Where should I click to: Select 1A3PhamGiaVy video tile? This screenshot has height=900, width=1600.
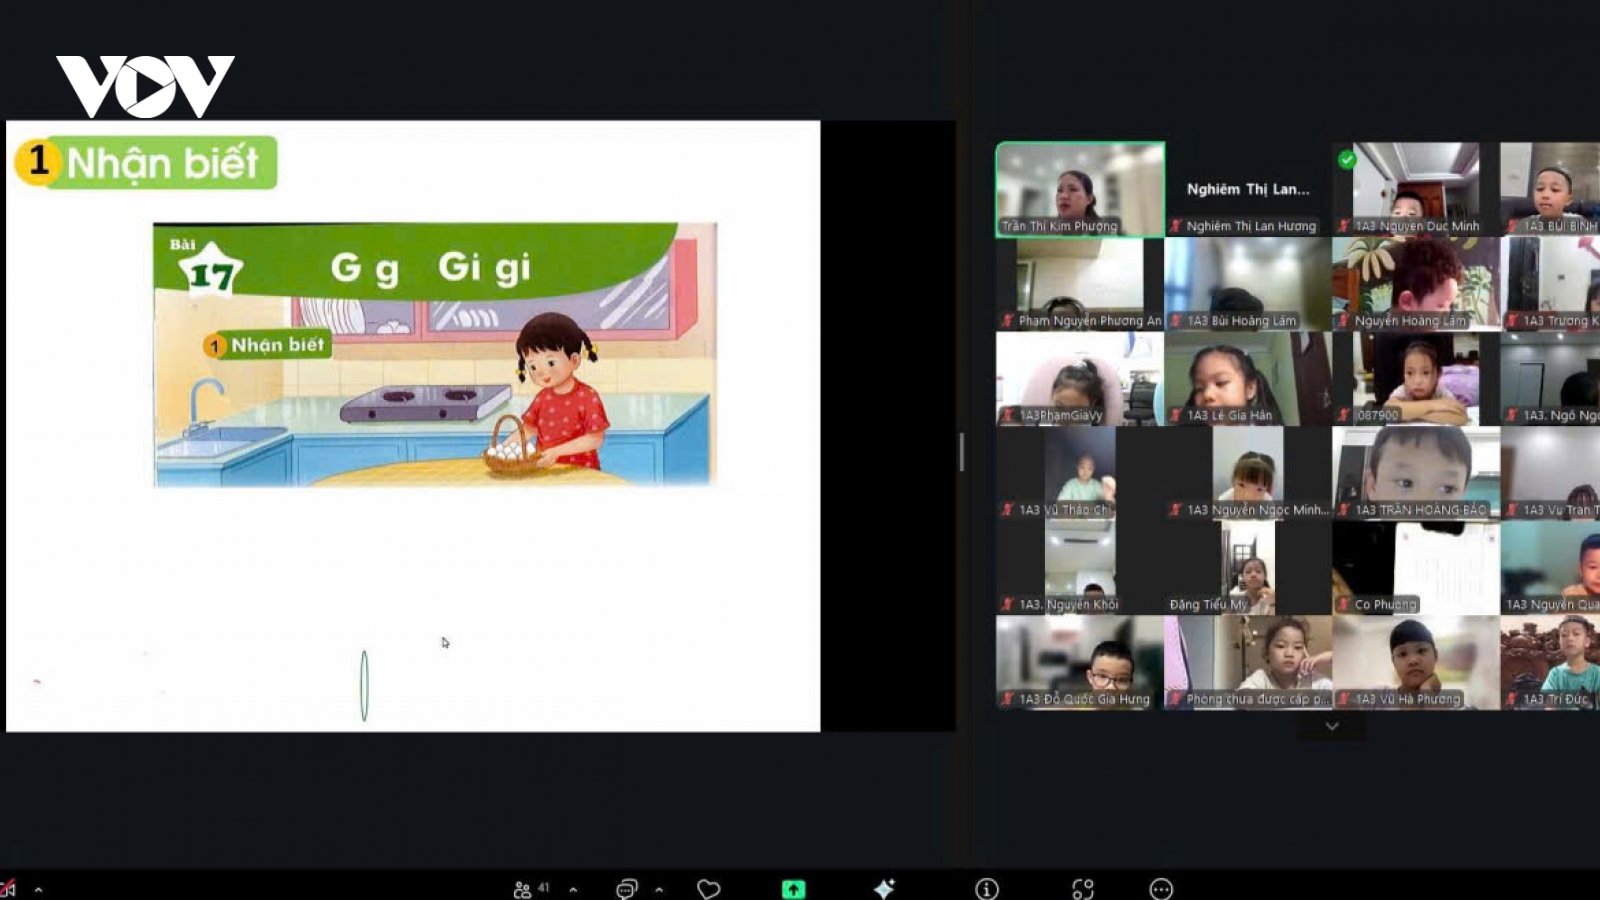pos(1080,379)
